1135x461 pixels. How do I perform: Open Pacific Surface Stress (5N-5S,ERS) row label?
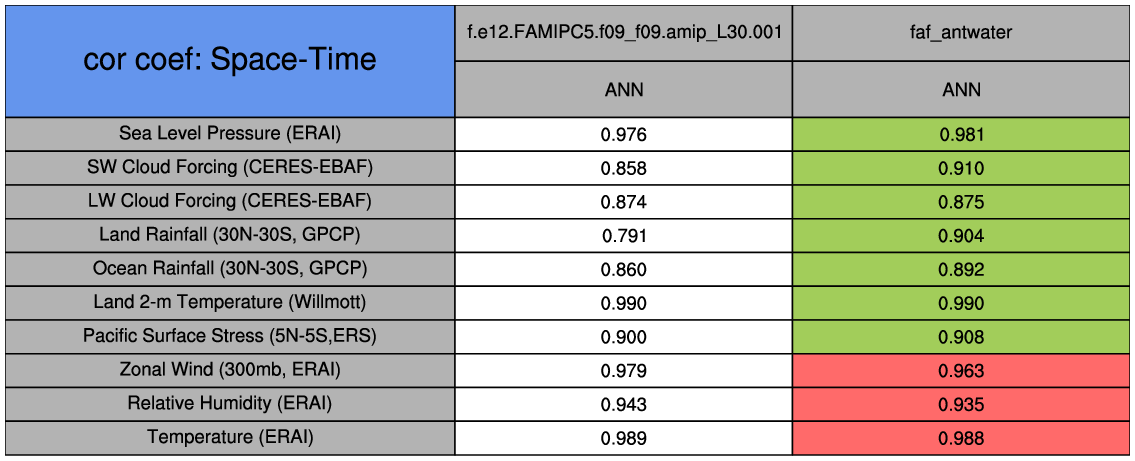(230, 336)
